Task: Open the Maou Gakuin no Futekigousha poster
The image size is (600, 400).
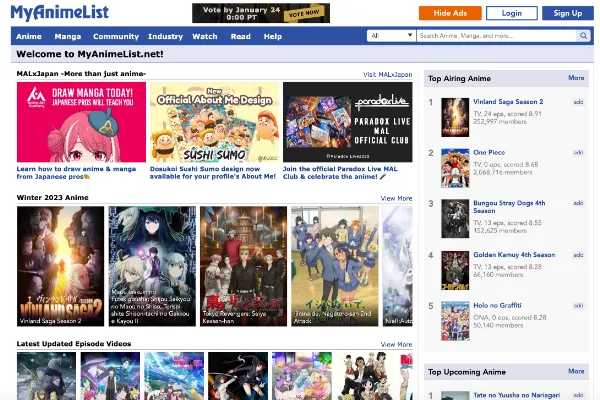Action: 152,266
